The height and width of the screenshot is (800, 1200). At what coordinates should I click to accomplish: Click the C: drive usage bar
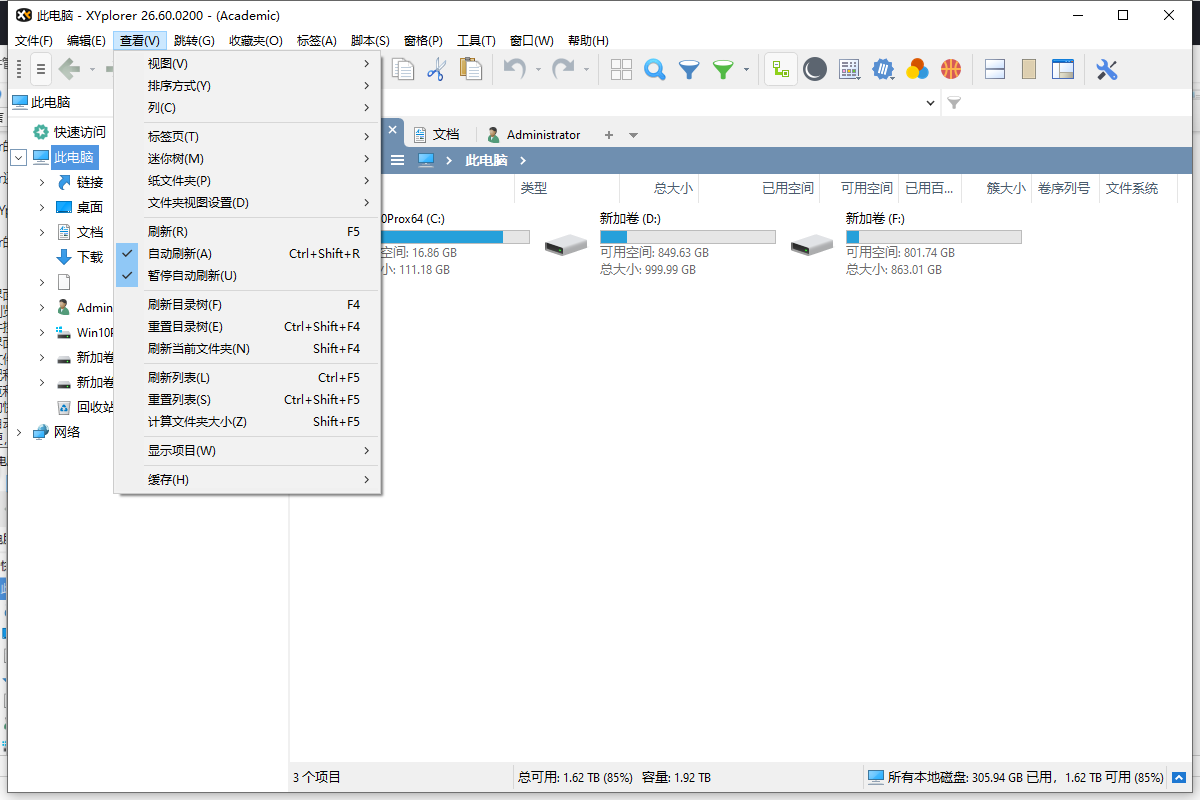[x=455, y=237]
